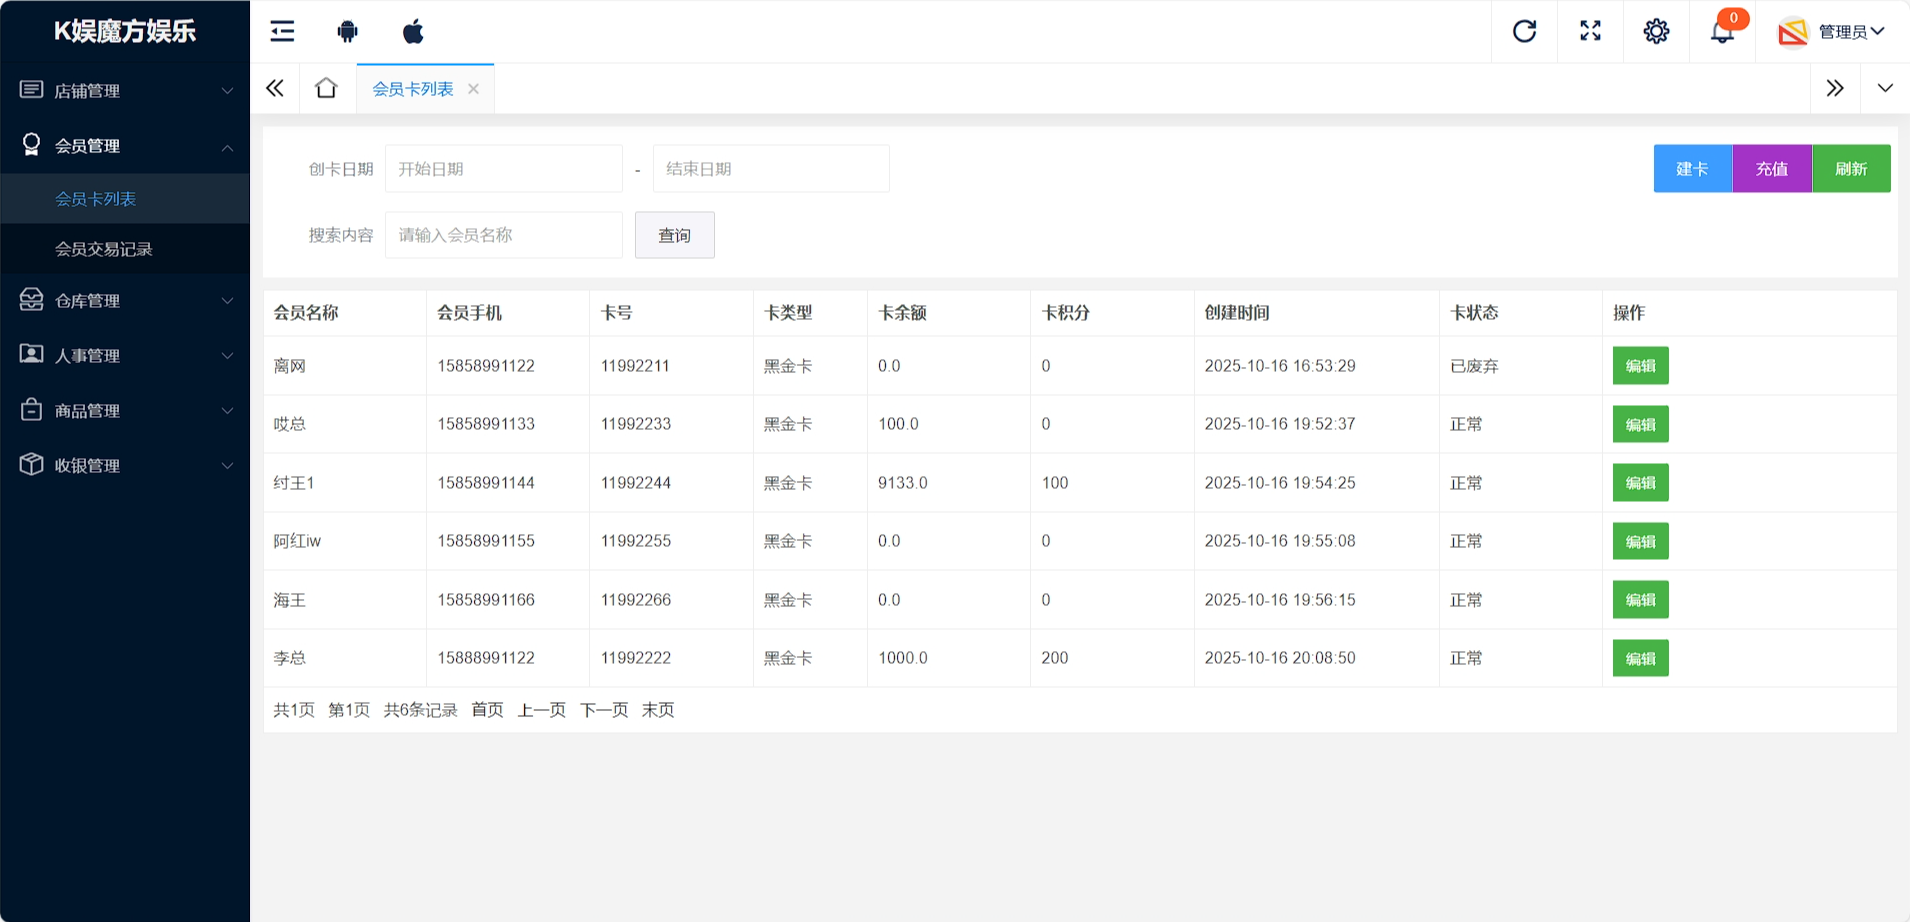Select 会员交易记录 in sidebar
The height and width of the screenshot is (922, 1910).
tap(104, 249)
